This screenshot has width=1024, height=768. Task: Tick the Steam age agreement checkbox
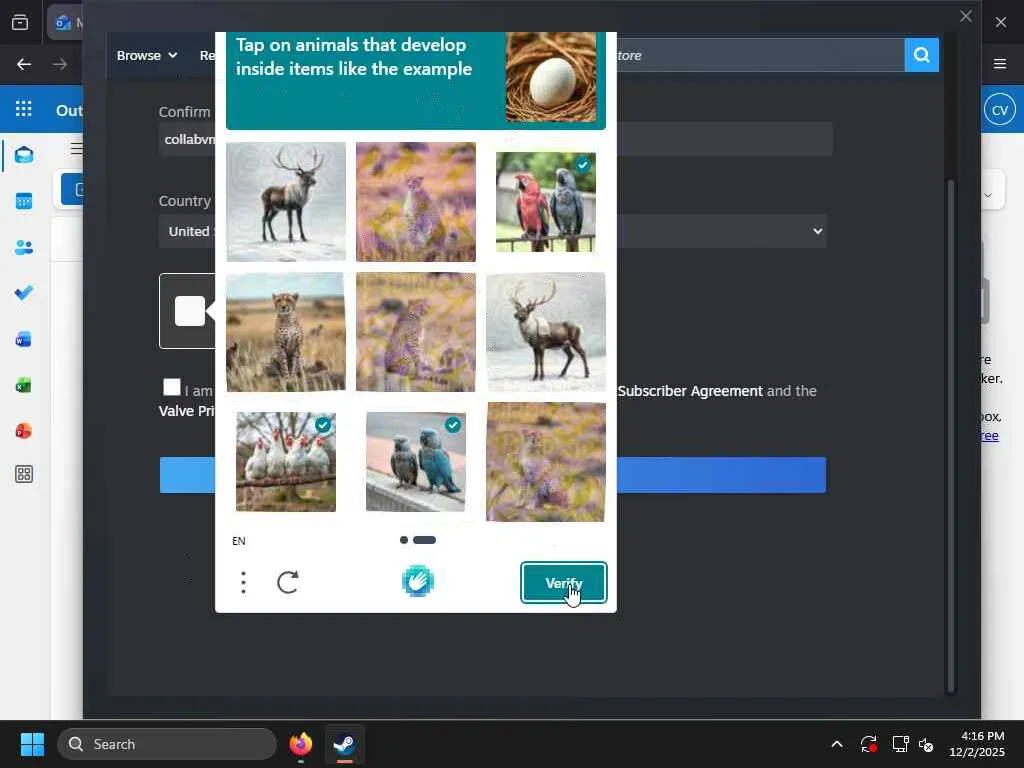pos(172,387)
